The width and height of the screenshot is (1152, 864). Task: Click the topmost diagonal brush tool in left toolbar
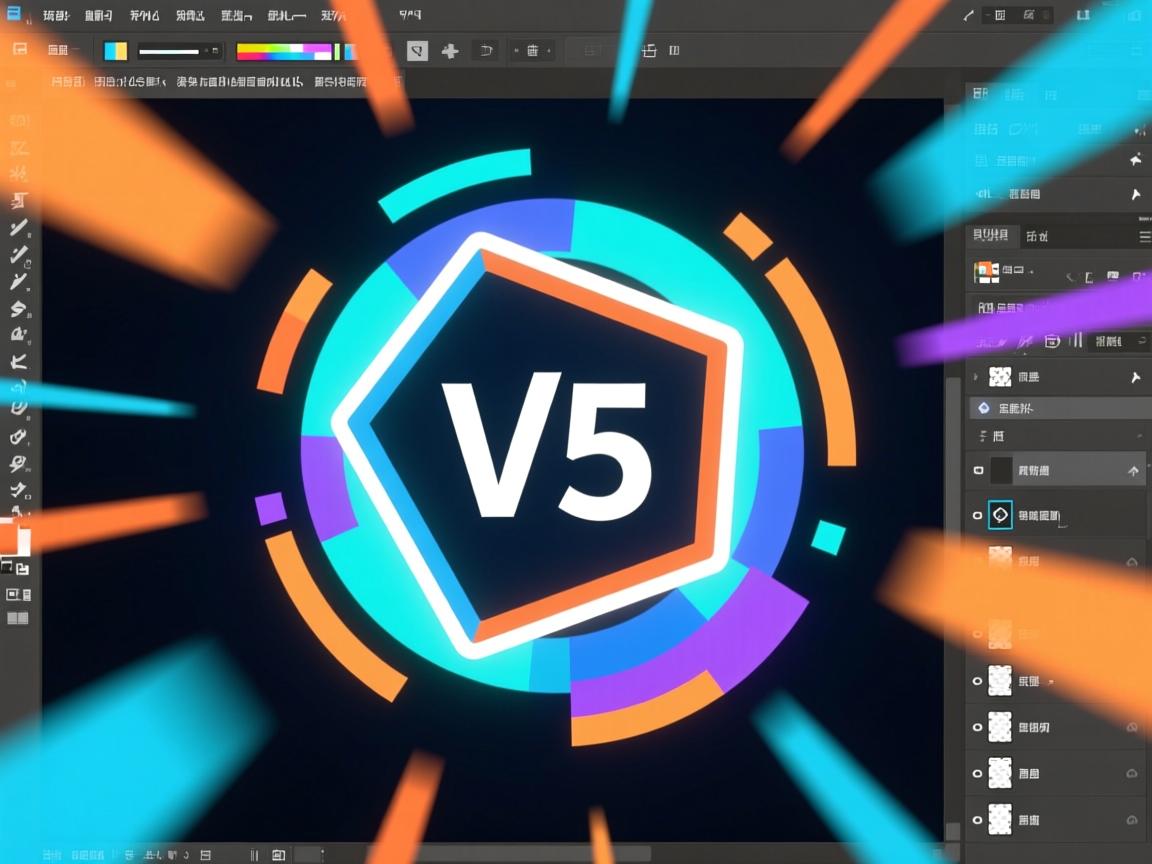(x=18, y=229)
